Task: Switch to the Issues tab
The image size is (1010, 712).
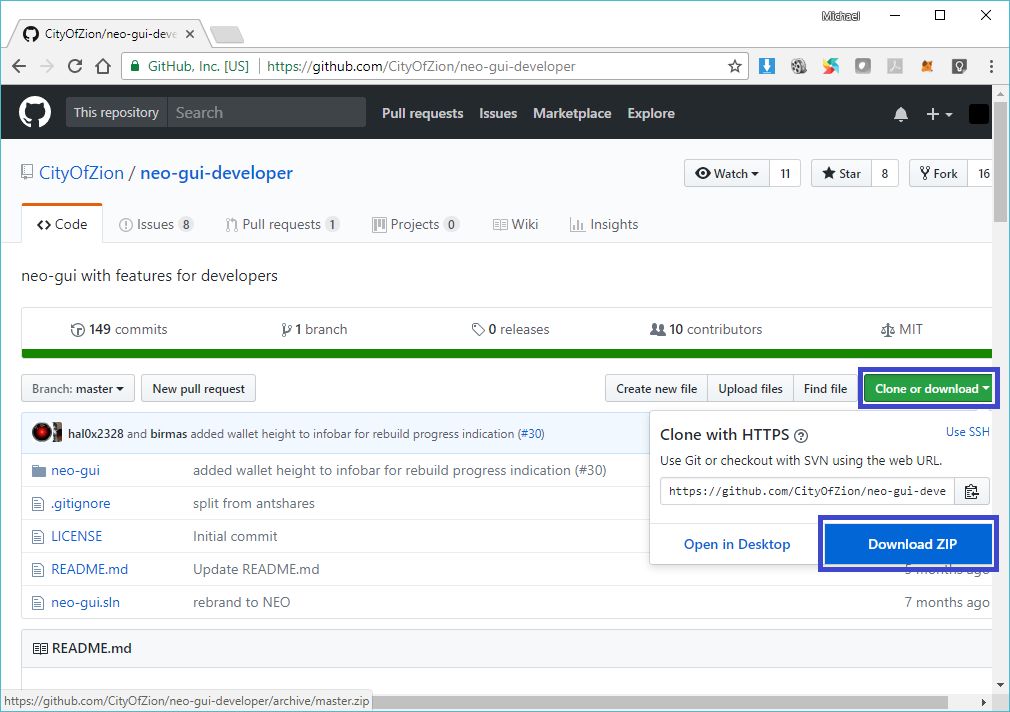Action: click(x=155, y=224)
